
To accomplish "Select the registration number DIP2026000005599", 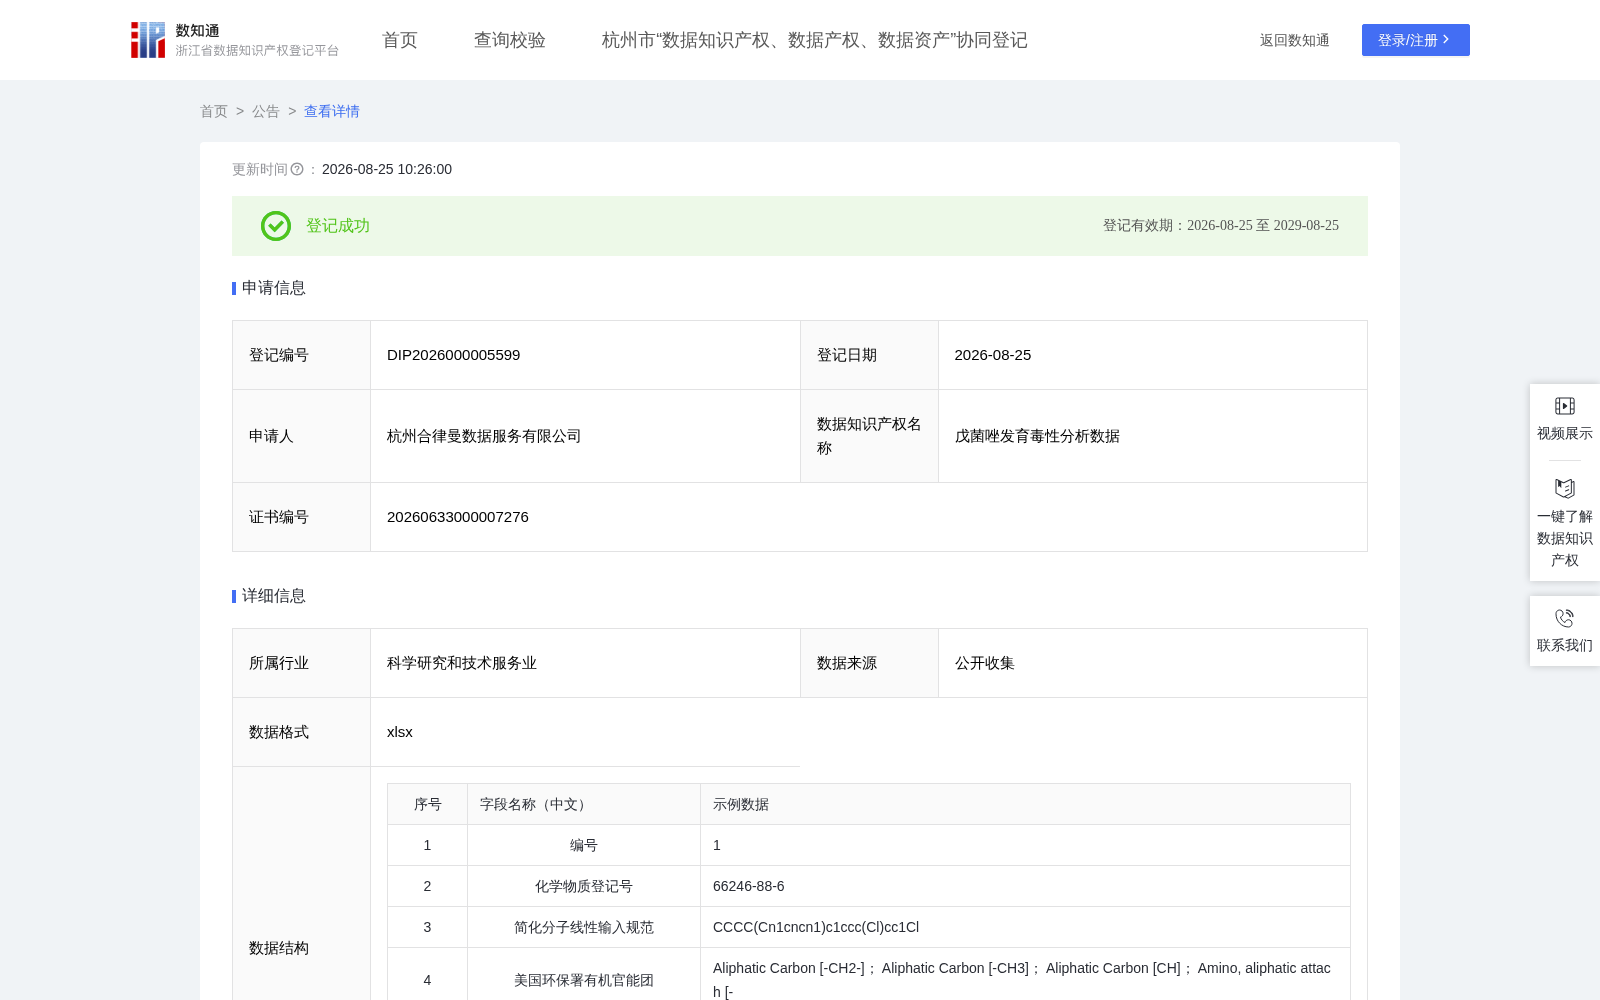I will point(454,355).
